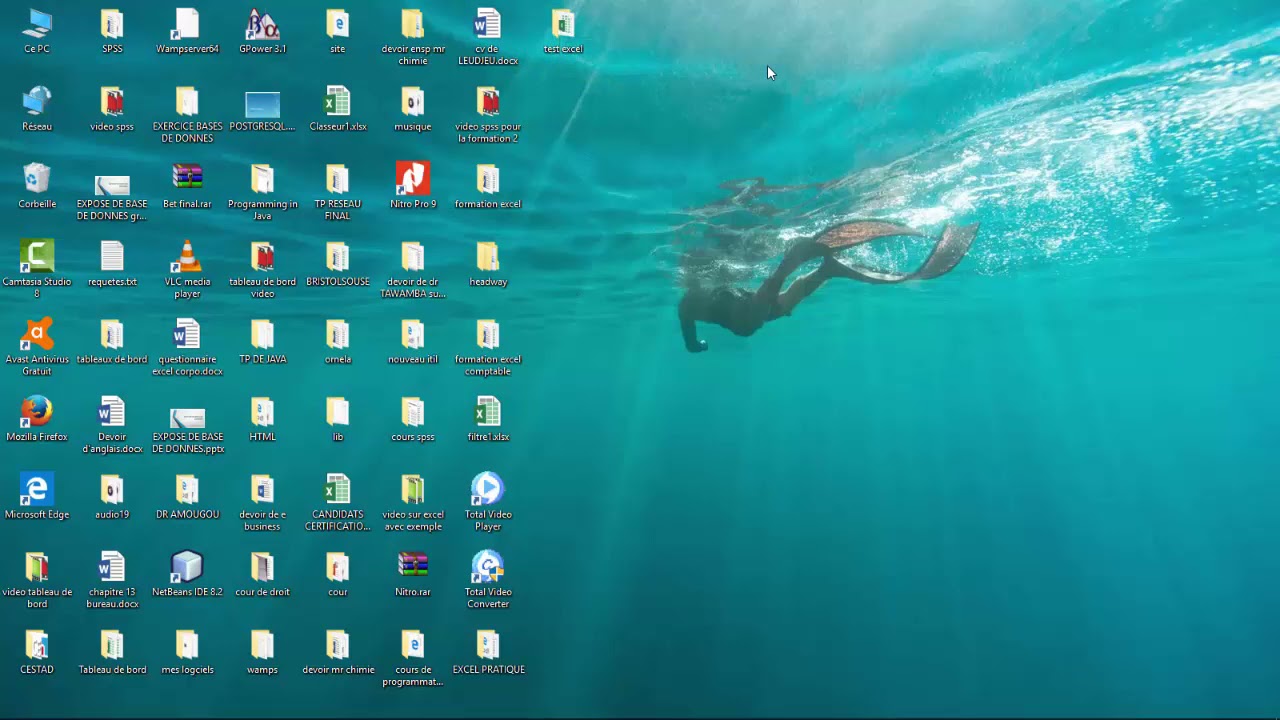1280x720 pixels.
Task: Launch Microsoft Edge shortcut
Action: tap(37, 496)
